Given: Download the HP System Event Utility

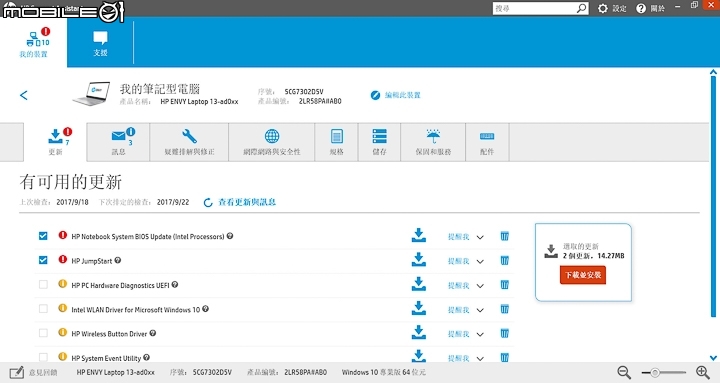Looking at the screenshot, I should click(x=418, y=356).
